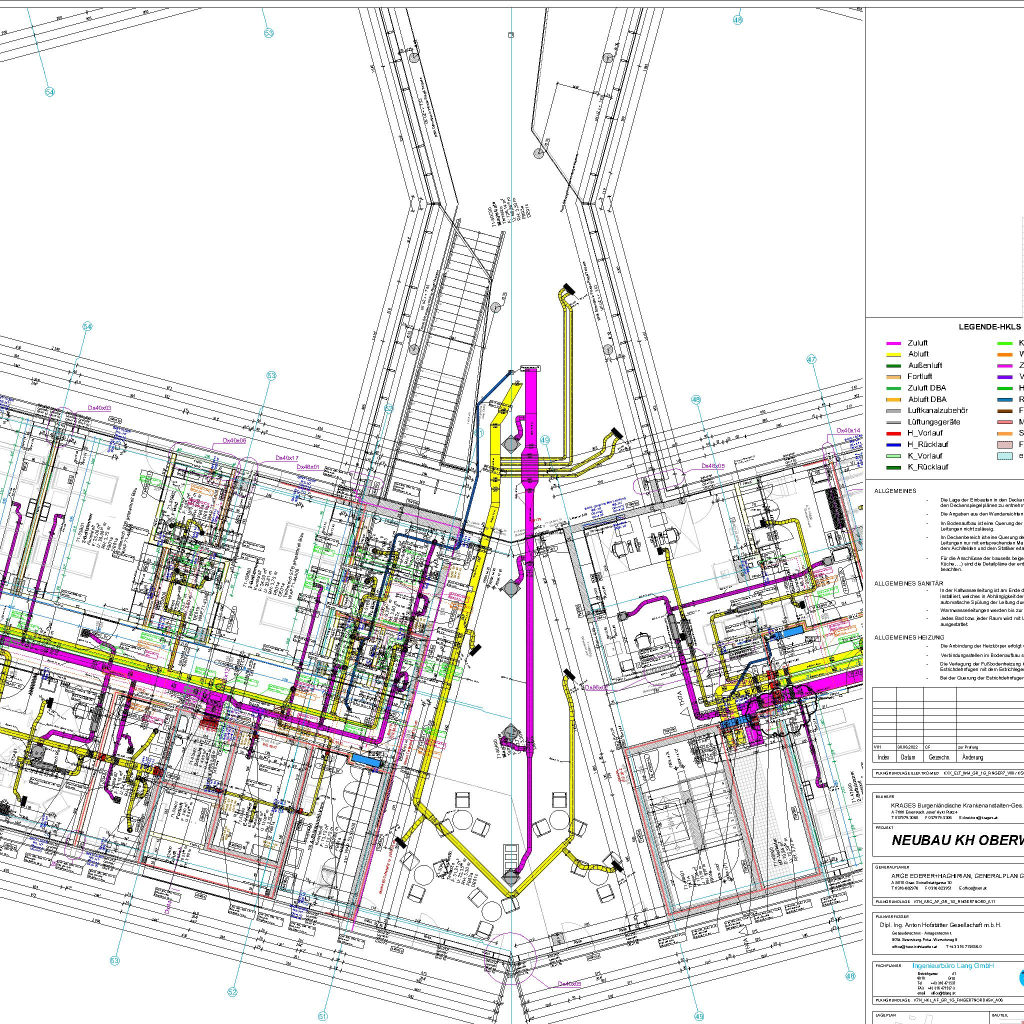
Task: Click the 'Gezeichn.' revision table header
Action: pos(939,758)
